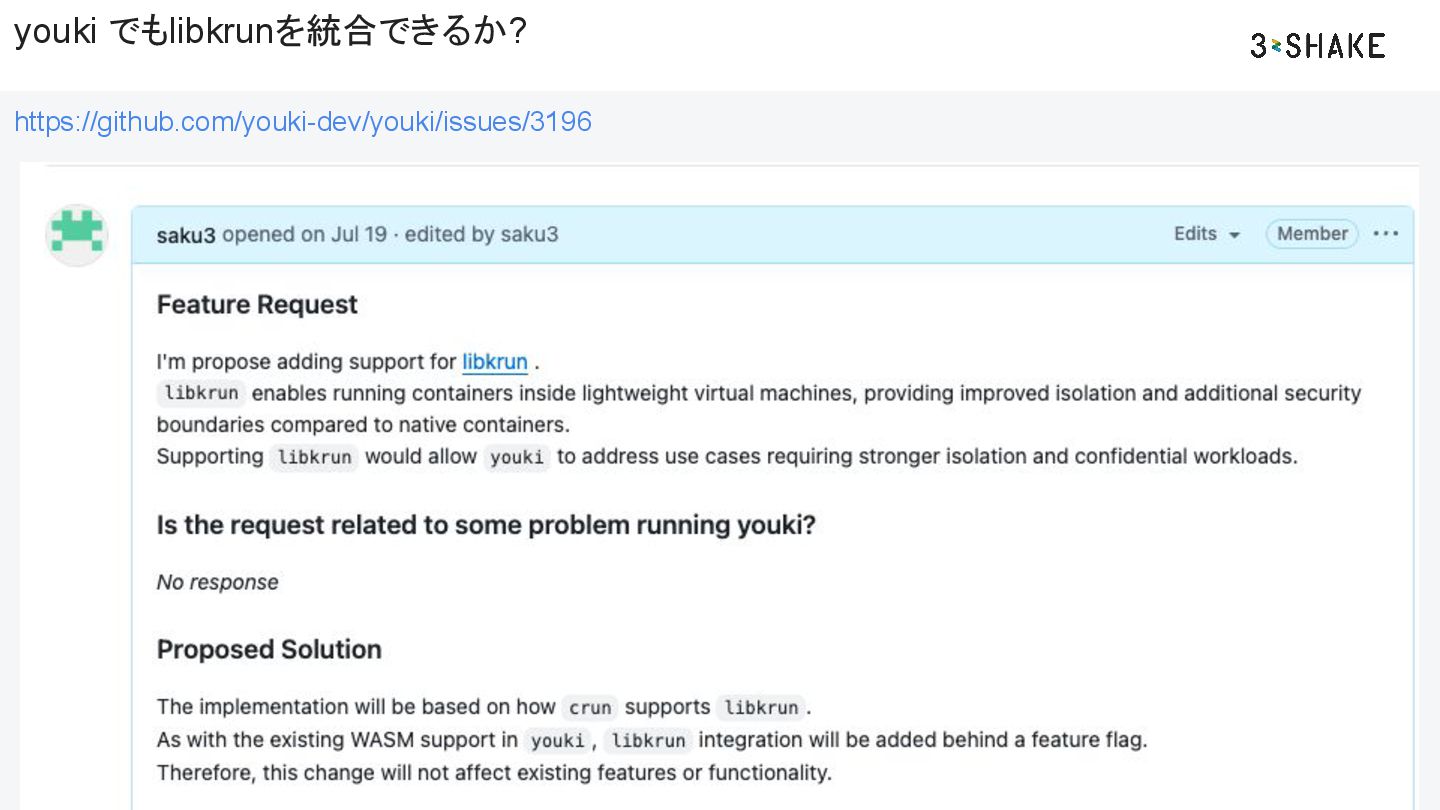Click the Proposed Solution heading
1440x810 pixels.
[x=269, y=649]
